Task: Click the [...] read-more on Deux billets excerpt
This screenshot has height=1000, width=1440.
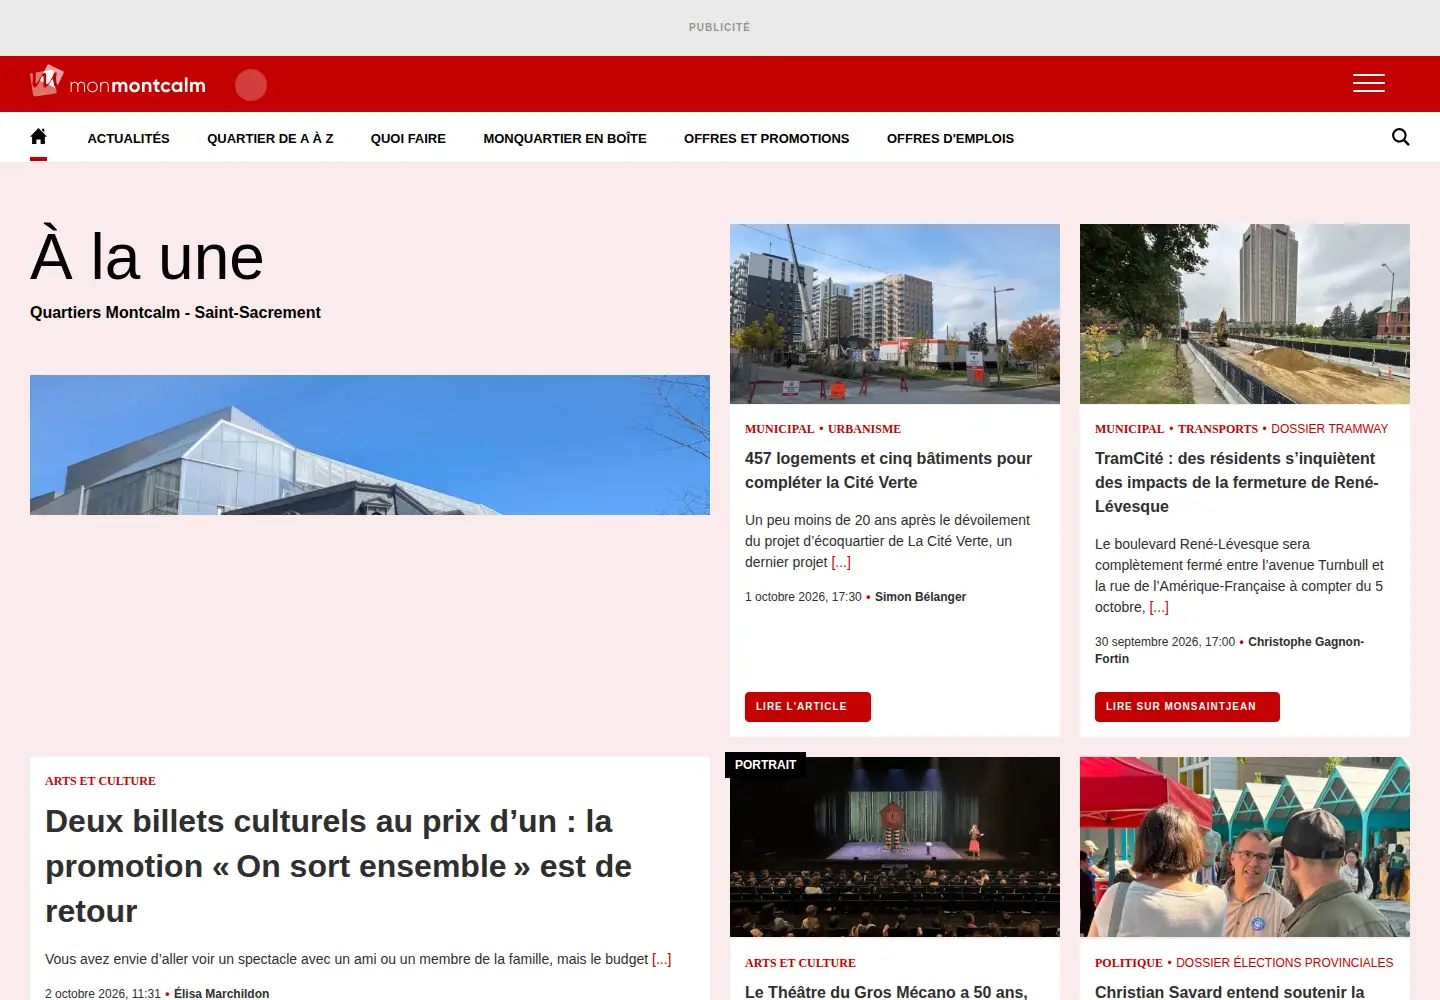Action: click(x=661, y=959)
